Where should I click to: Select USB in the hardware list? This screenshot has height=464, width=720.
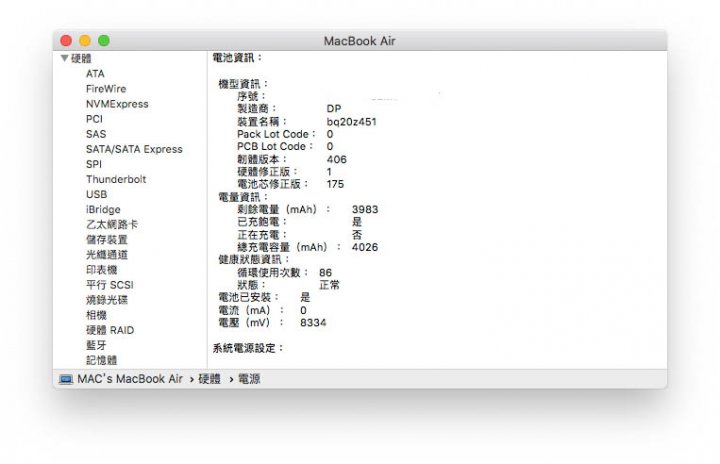tap(96, 194)
